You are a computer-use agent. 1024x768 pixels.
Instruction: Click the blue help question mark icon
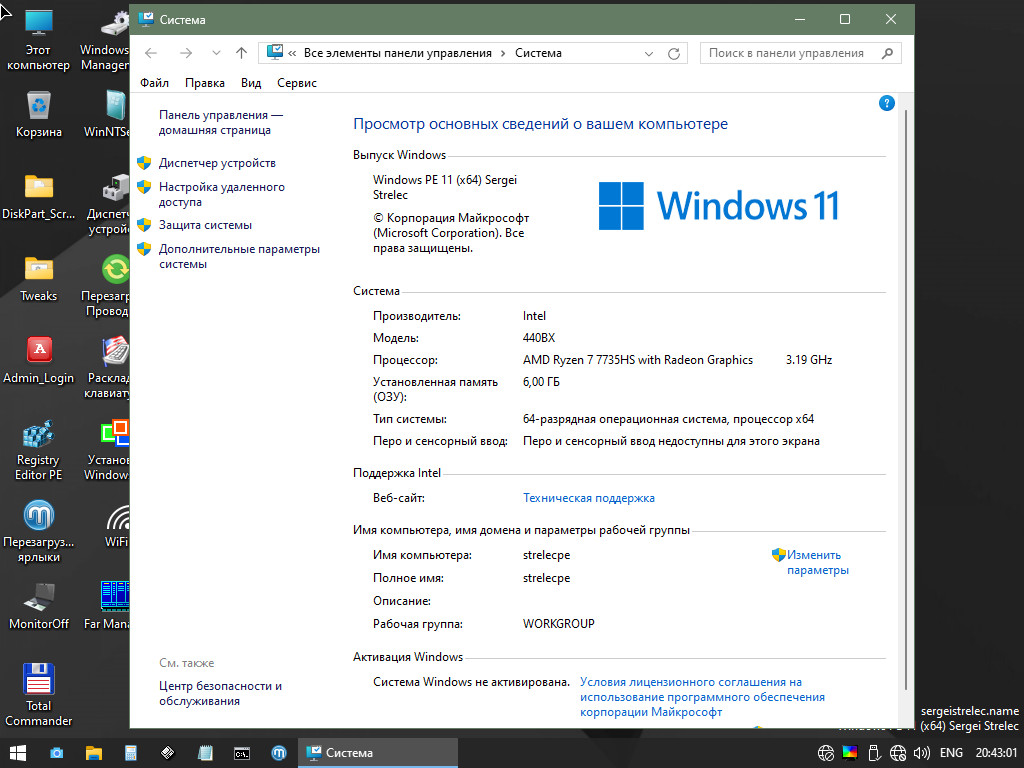(x=886, y=103)
